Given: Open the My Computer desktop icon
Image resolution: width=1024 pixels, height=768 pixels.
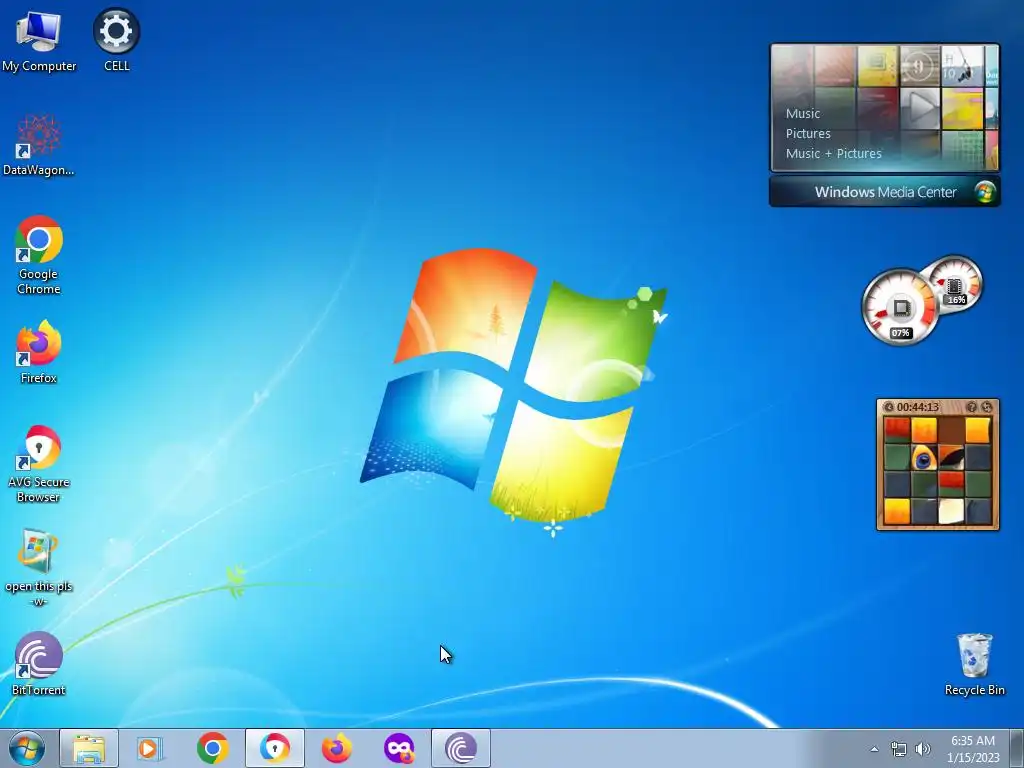Looking at the screenshot, I should click(39, 40).
